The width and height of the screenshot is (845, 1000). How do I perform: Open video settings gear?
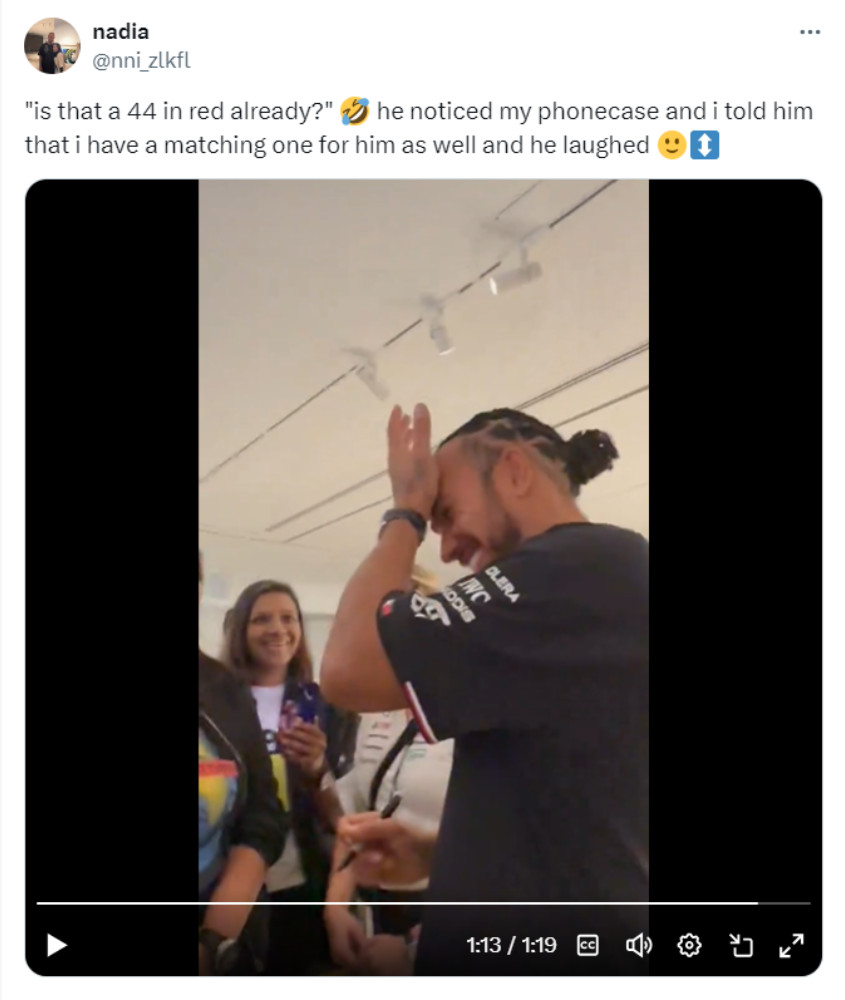(x=689, y=945)
